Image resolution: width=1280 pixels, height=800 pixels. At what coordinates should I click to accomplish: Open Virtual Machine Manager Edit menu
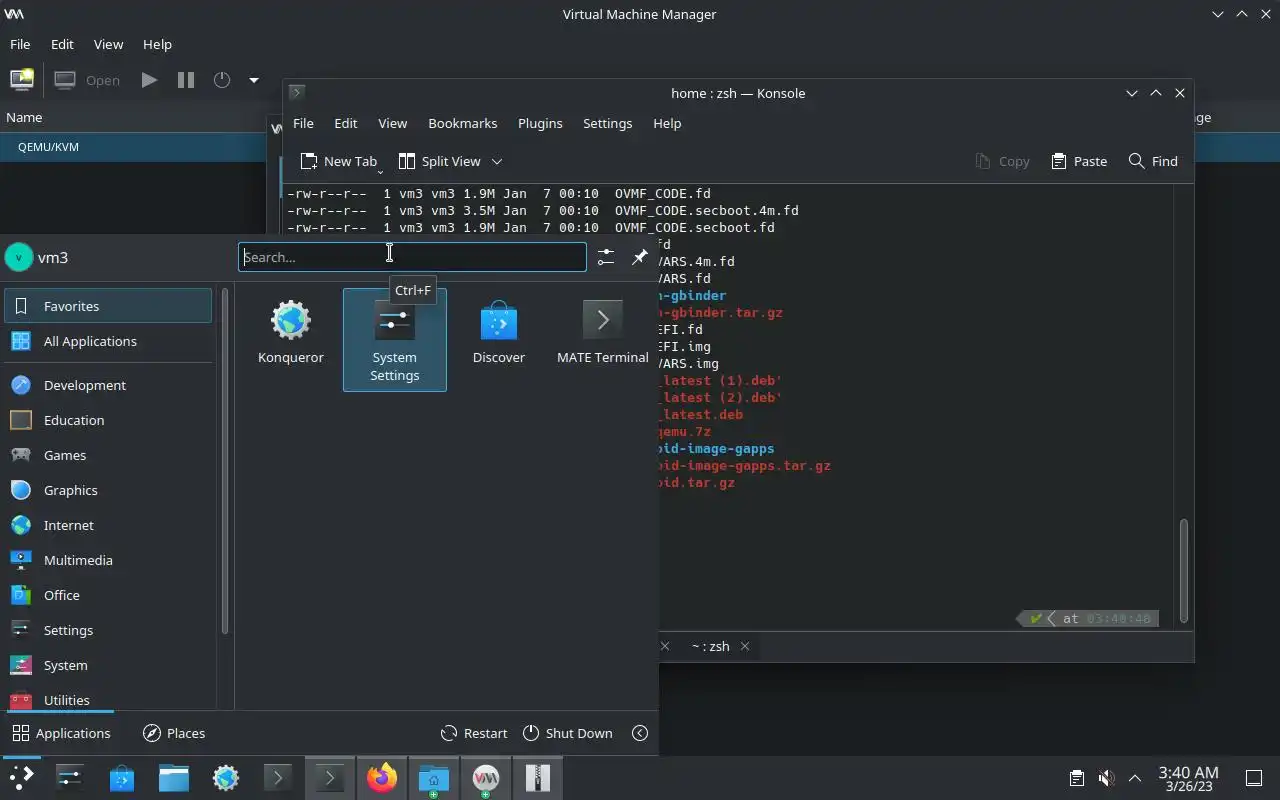click(62, 44)
